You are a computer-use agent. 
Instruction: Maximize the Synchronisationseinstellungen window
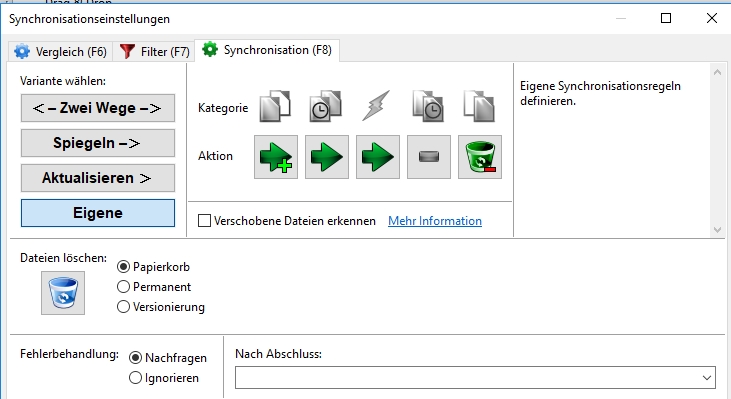(x=666, y=18)
